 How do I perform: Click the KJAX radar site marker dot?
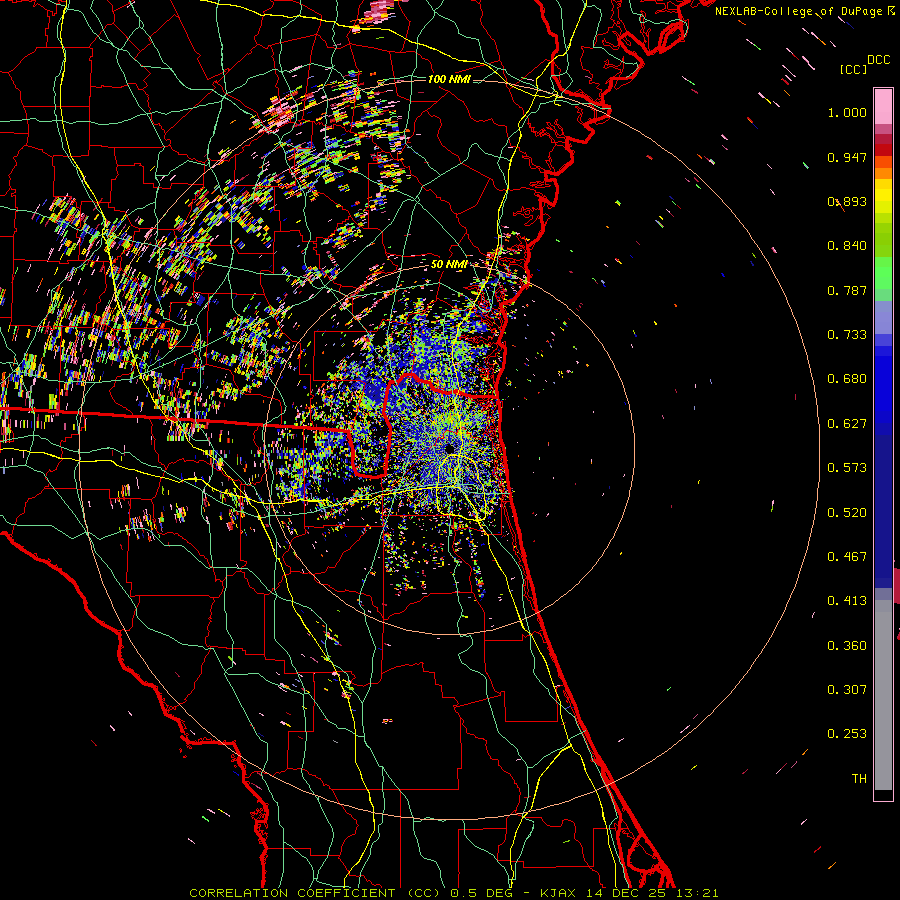click(449, 448)
